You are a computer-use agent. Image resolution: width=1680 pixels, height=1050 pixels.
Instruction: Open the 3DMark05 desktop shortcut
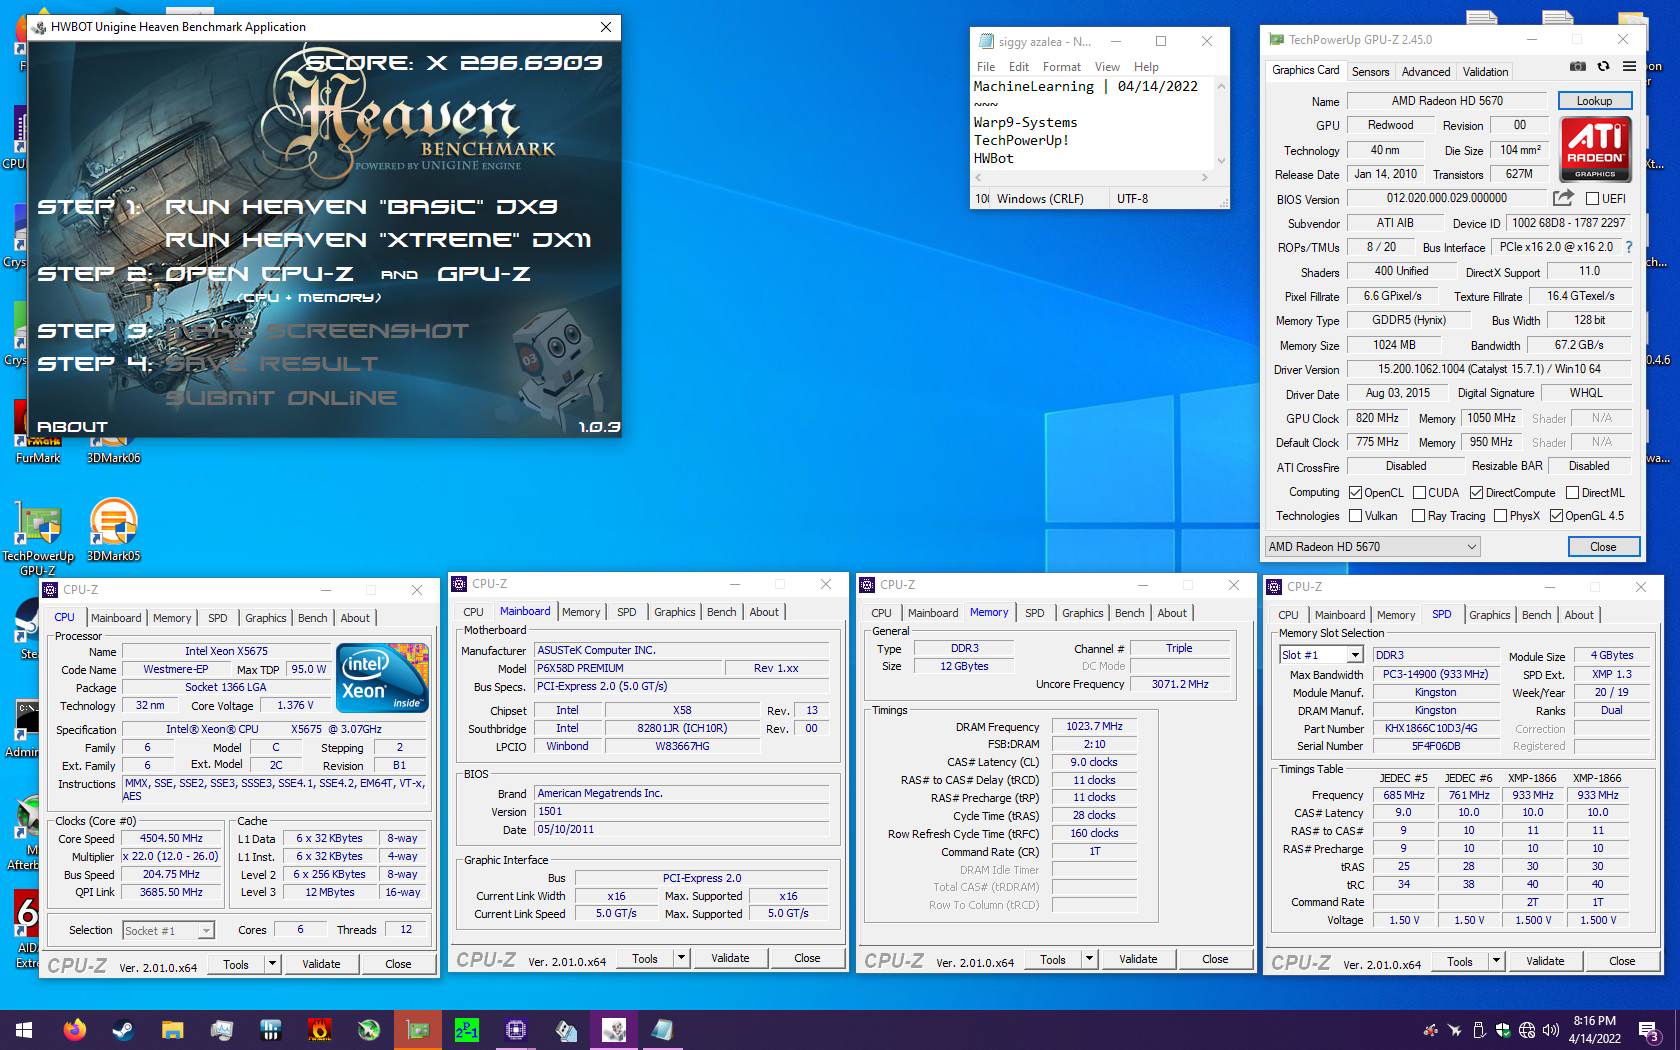coord(113,530)
